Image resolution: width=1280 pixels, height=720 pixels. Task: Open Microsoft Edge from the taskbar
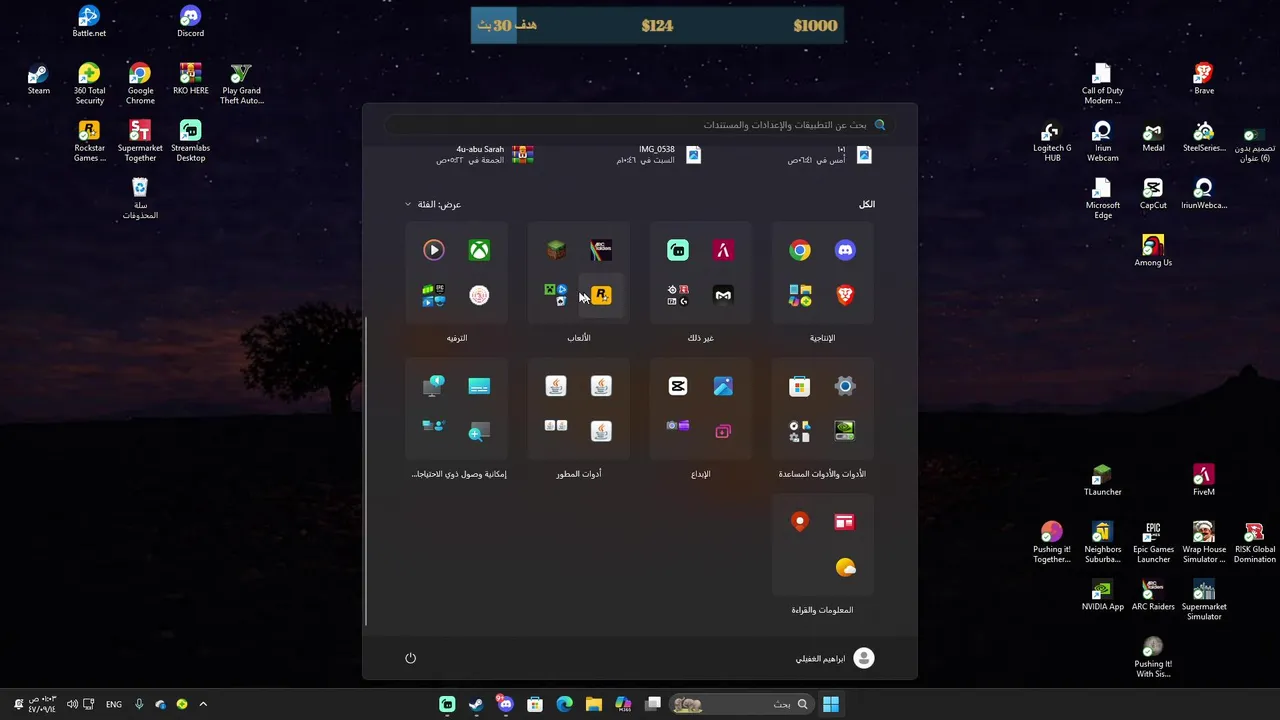click(564, 704)
